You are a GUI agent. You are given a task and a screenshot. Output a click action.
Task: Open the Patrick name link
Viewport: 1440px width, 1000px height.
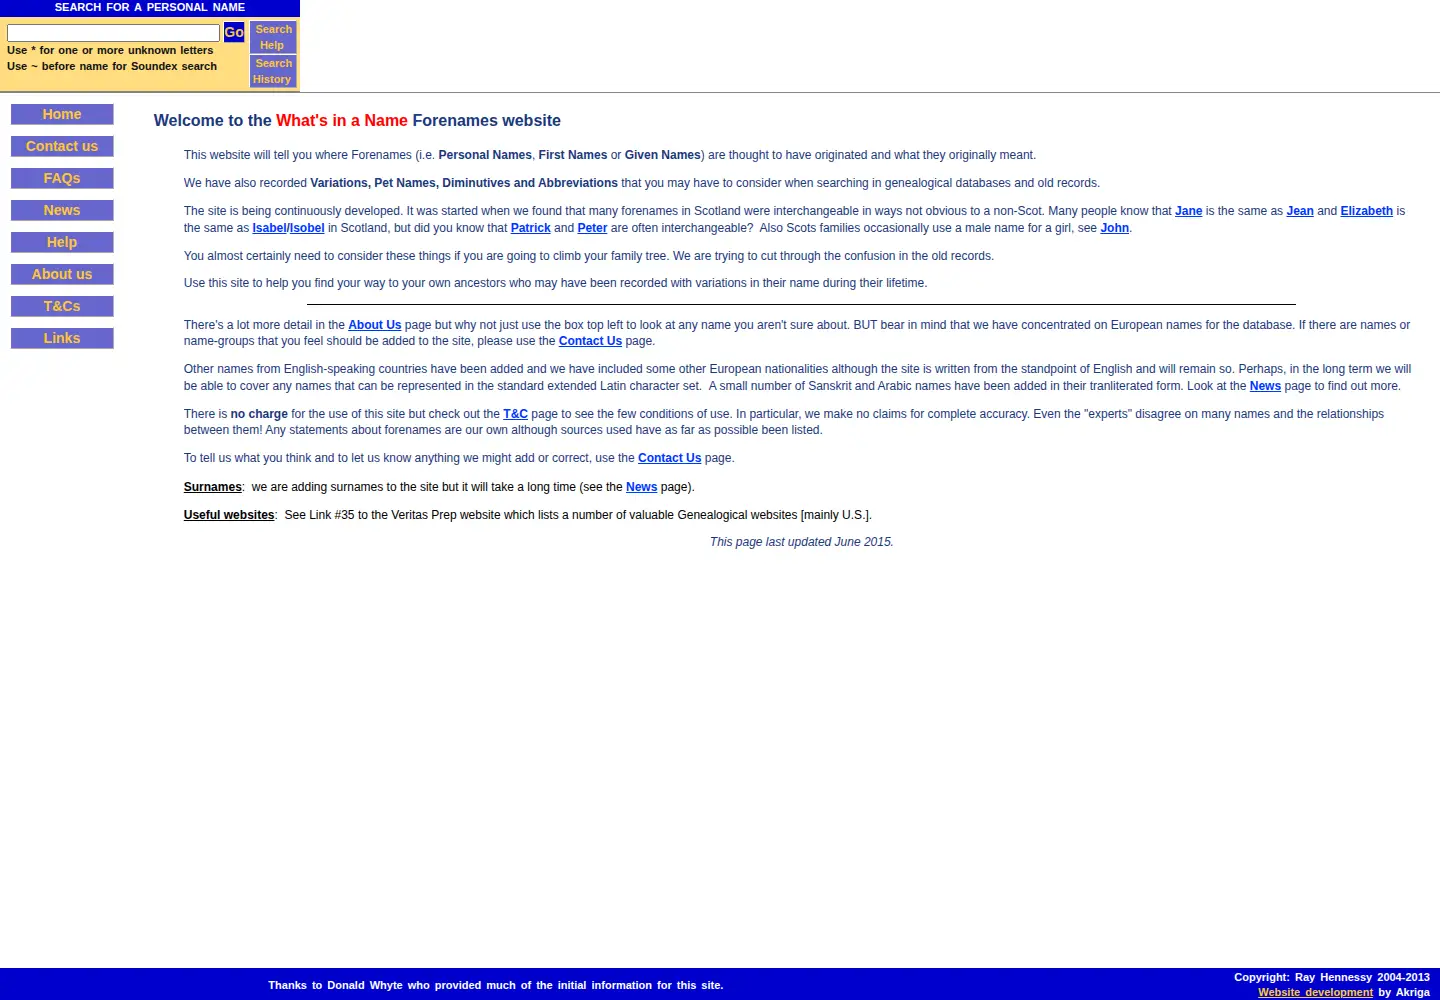click(x=530, y=228)
